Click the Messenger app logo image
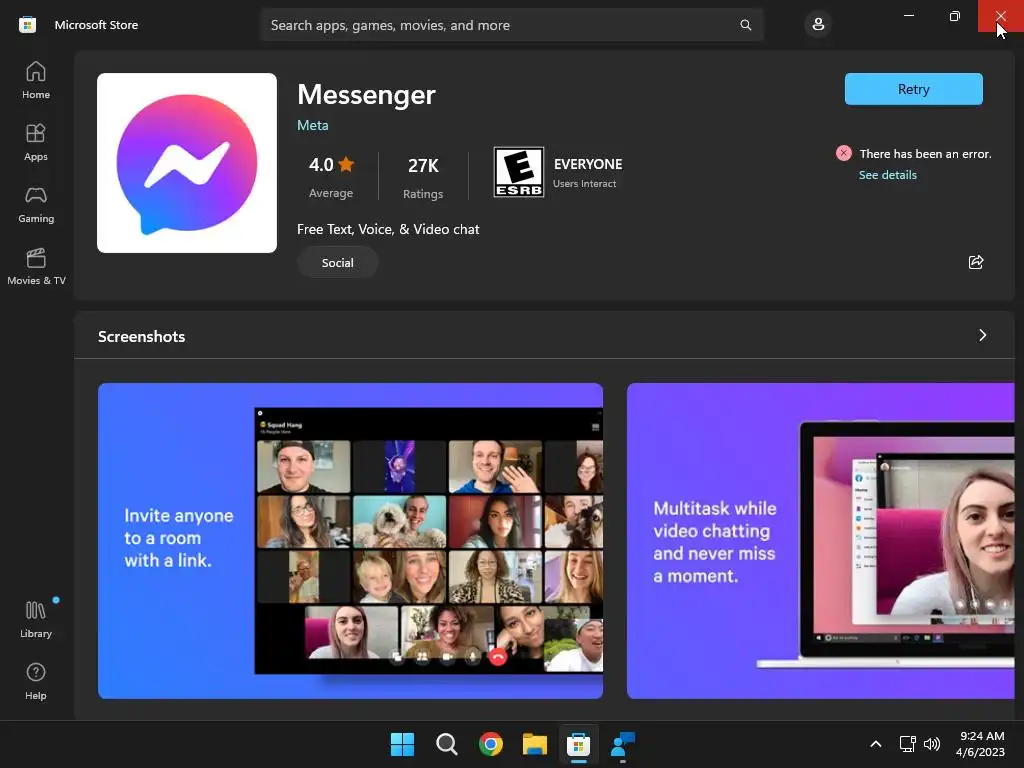The width and height of the screenshot is (1024, 768). (187, 163)
